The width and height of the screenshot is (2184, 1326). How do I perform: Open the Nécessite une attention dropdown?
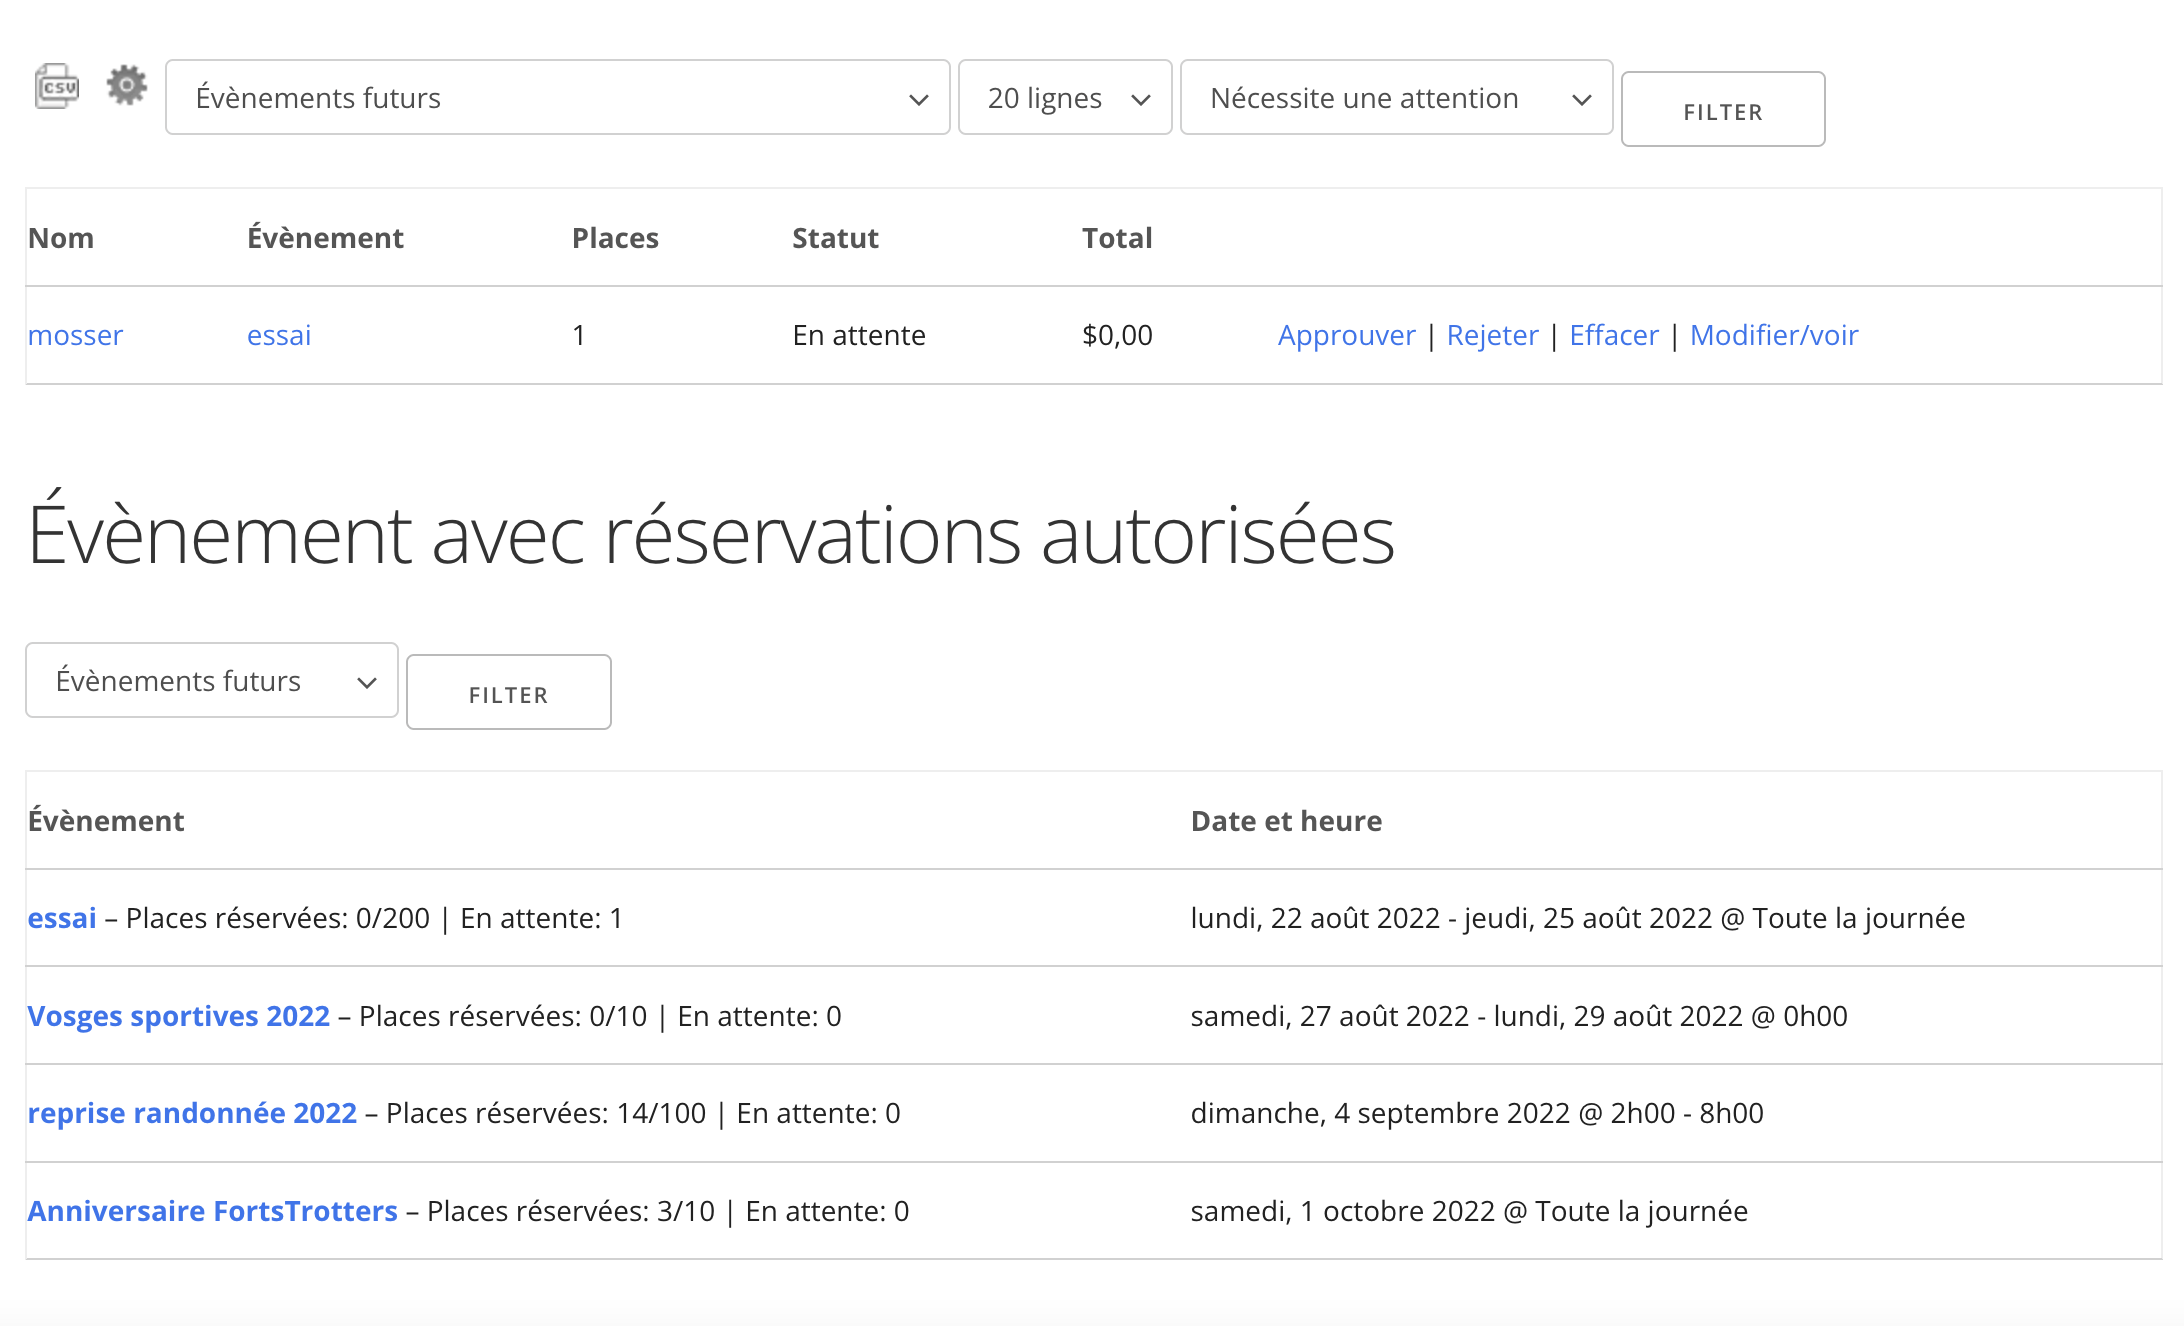point(1395,98)
